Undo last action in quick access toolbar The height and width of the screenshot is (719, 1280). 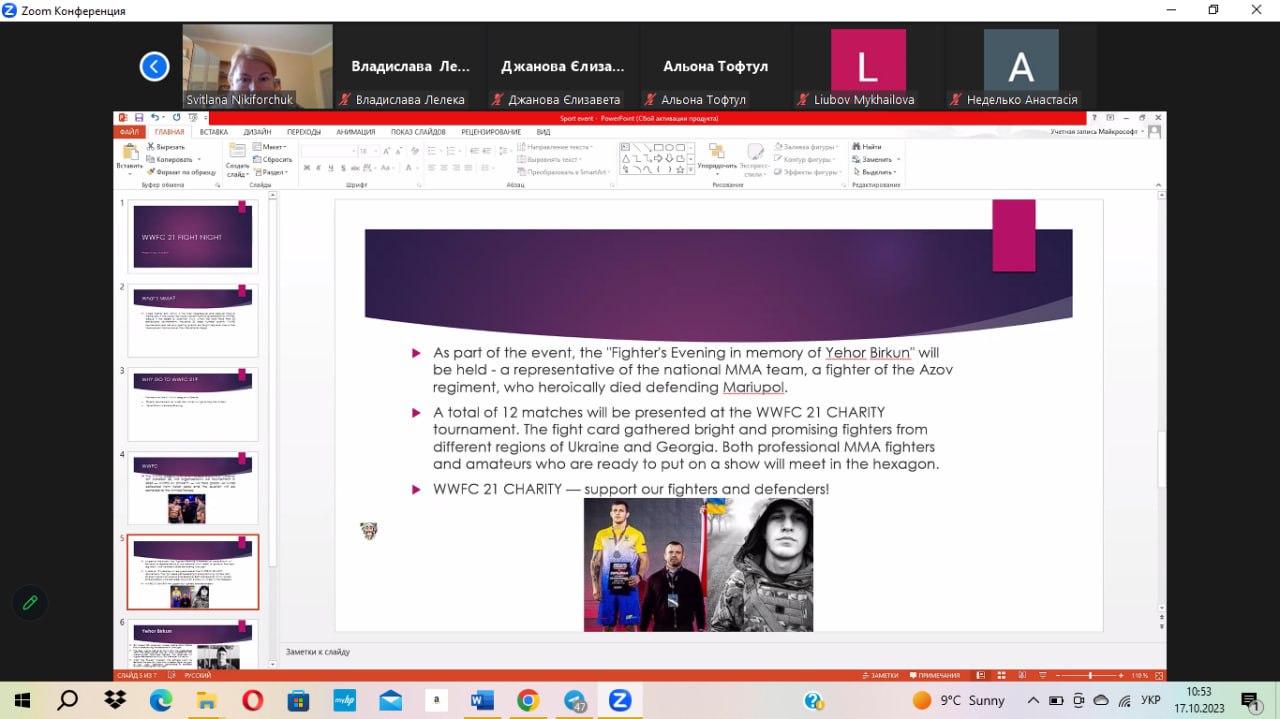tap(155, 118)
